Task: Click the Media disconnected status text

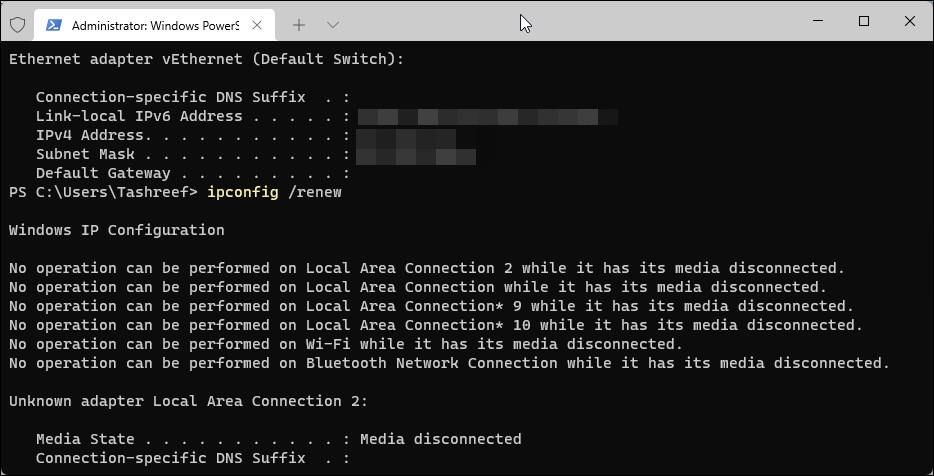Action: pos(440,439)
